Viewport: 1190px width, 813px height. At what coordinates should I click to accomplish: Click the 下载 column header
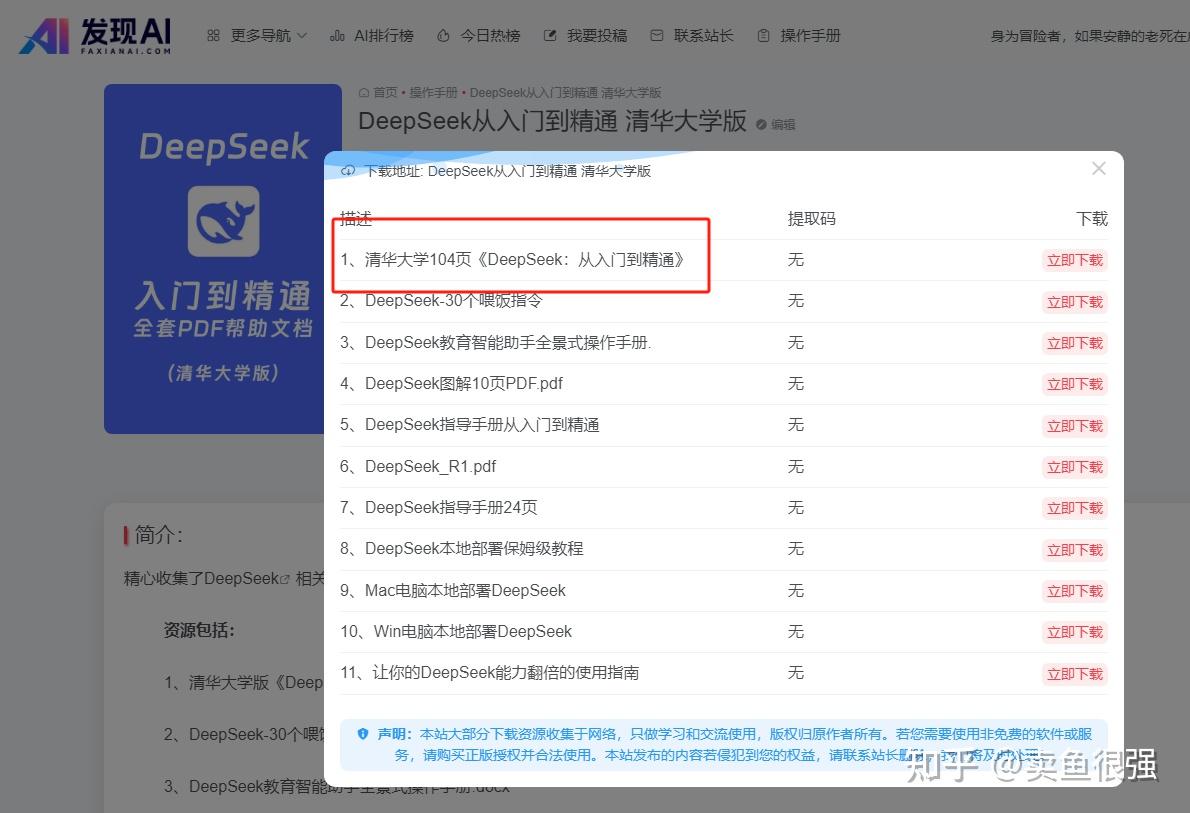tap(1091, 219)
